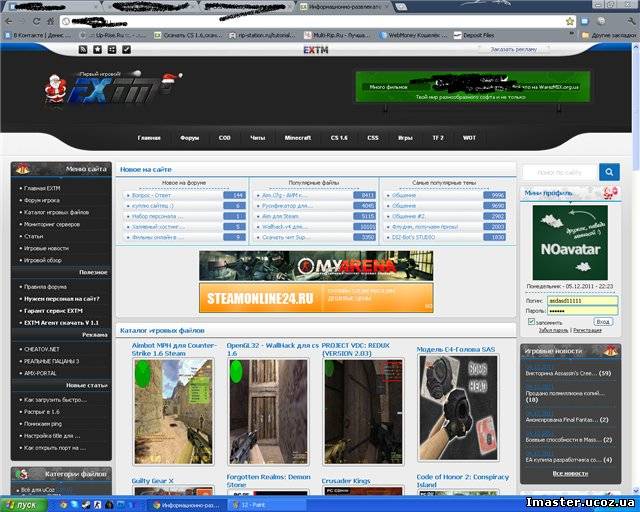
Task: Open the В Контакте bookmark
Action: [37, 36]
